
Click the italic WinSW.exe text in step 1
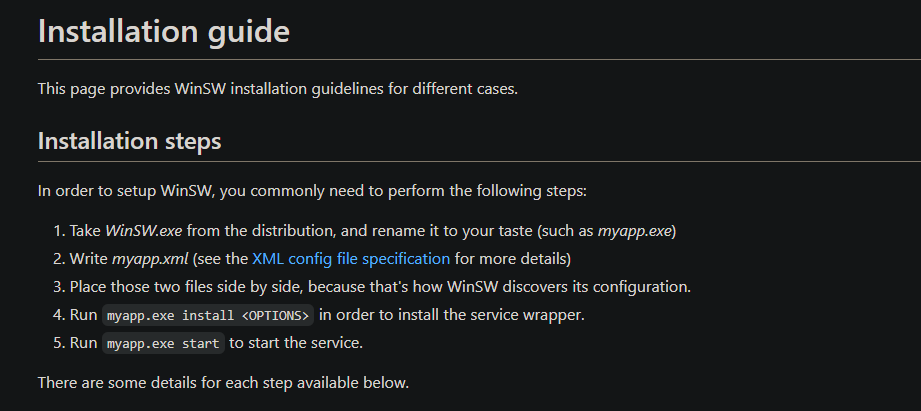[x=143, y=231]
